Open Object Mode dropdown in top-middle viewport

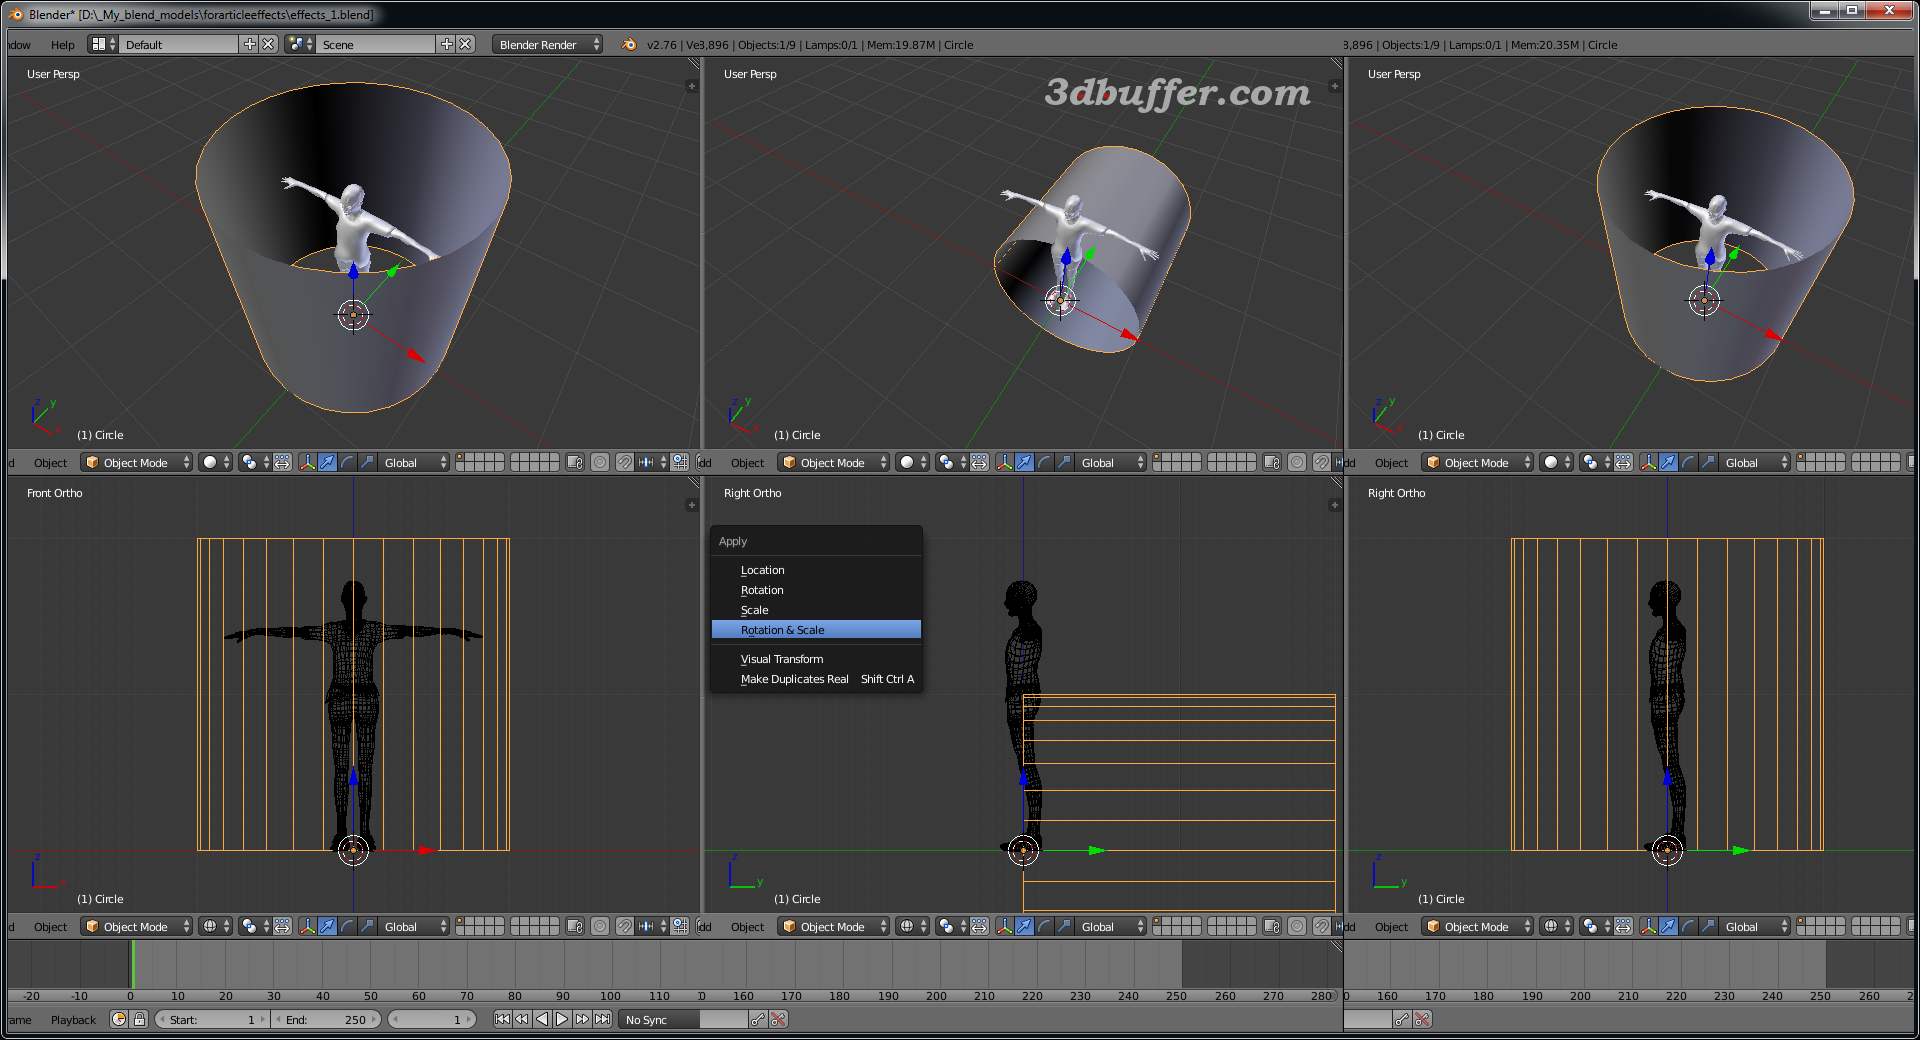click(x=834, y=463)
